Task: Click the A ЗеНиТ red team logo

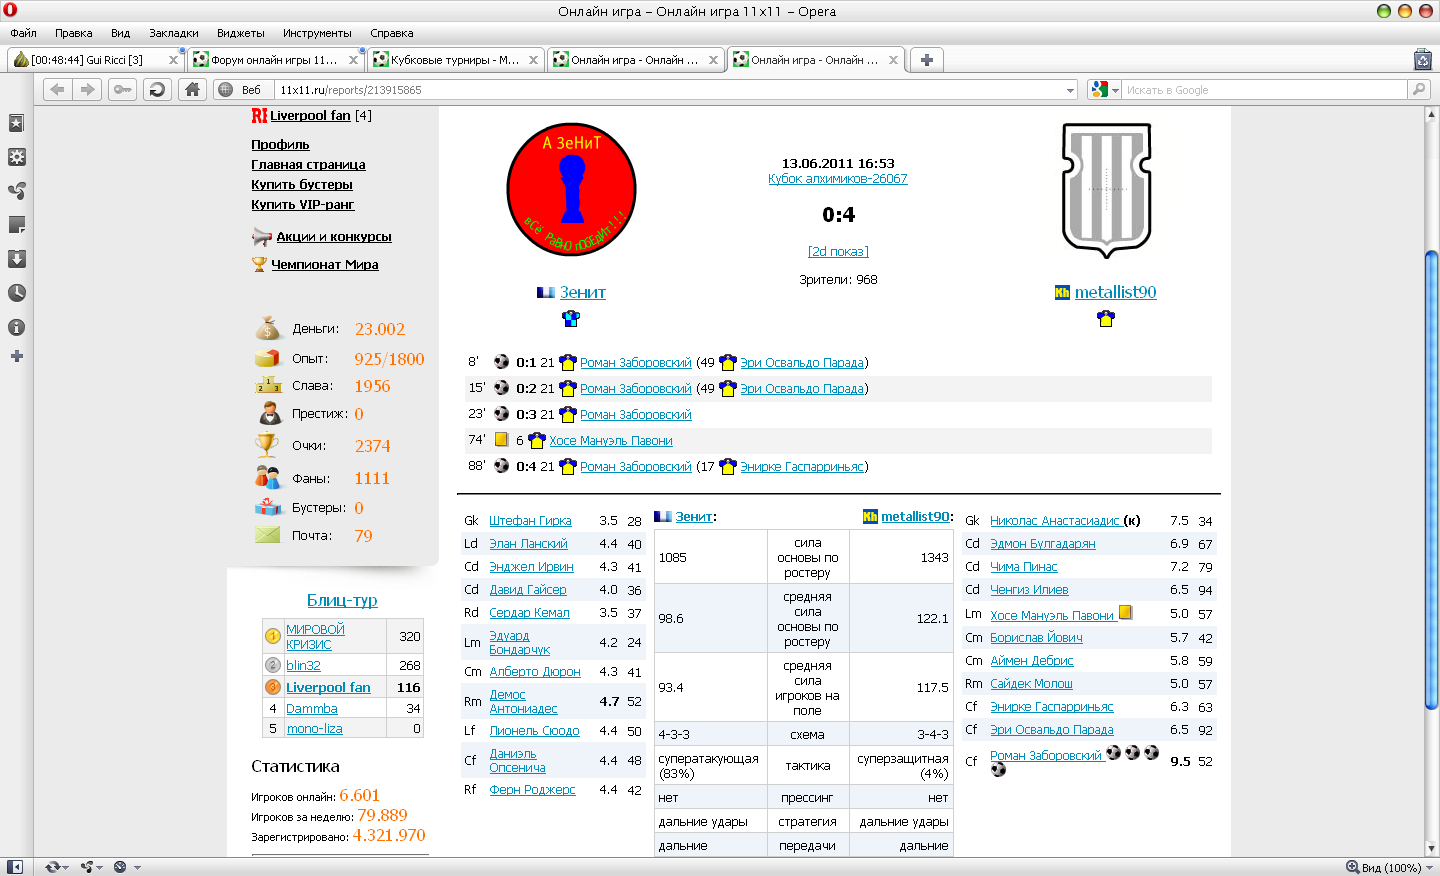Action: pyautogui.click(x=571, y=189)
